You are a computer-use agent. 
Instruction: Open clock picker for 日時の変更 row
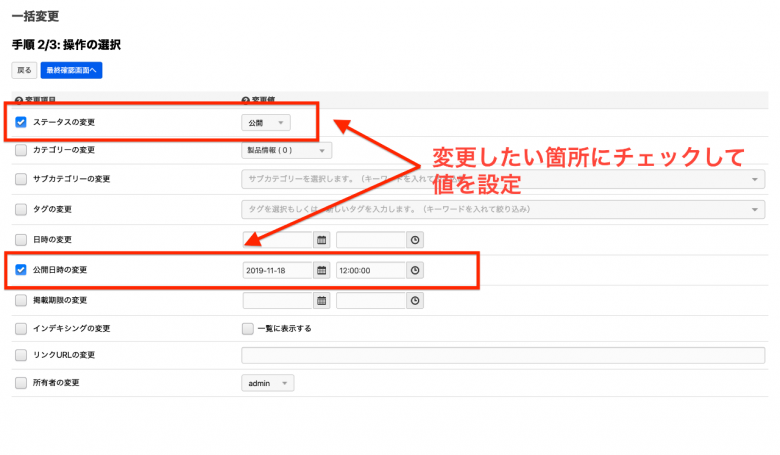pyautogui.click(x=415, y=240)
